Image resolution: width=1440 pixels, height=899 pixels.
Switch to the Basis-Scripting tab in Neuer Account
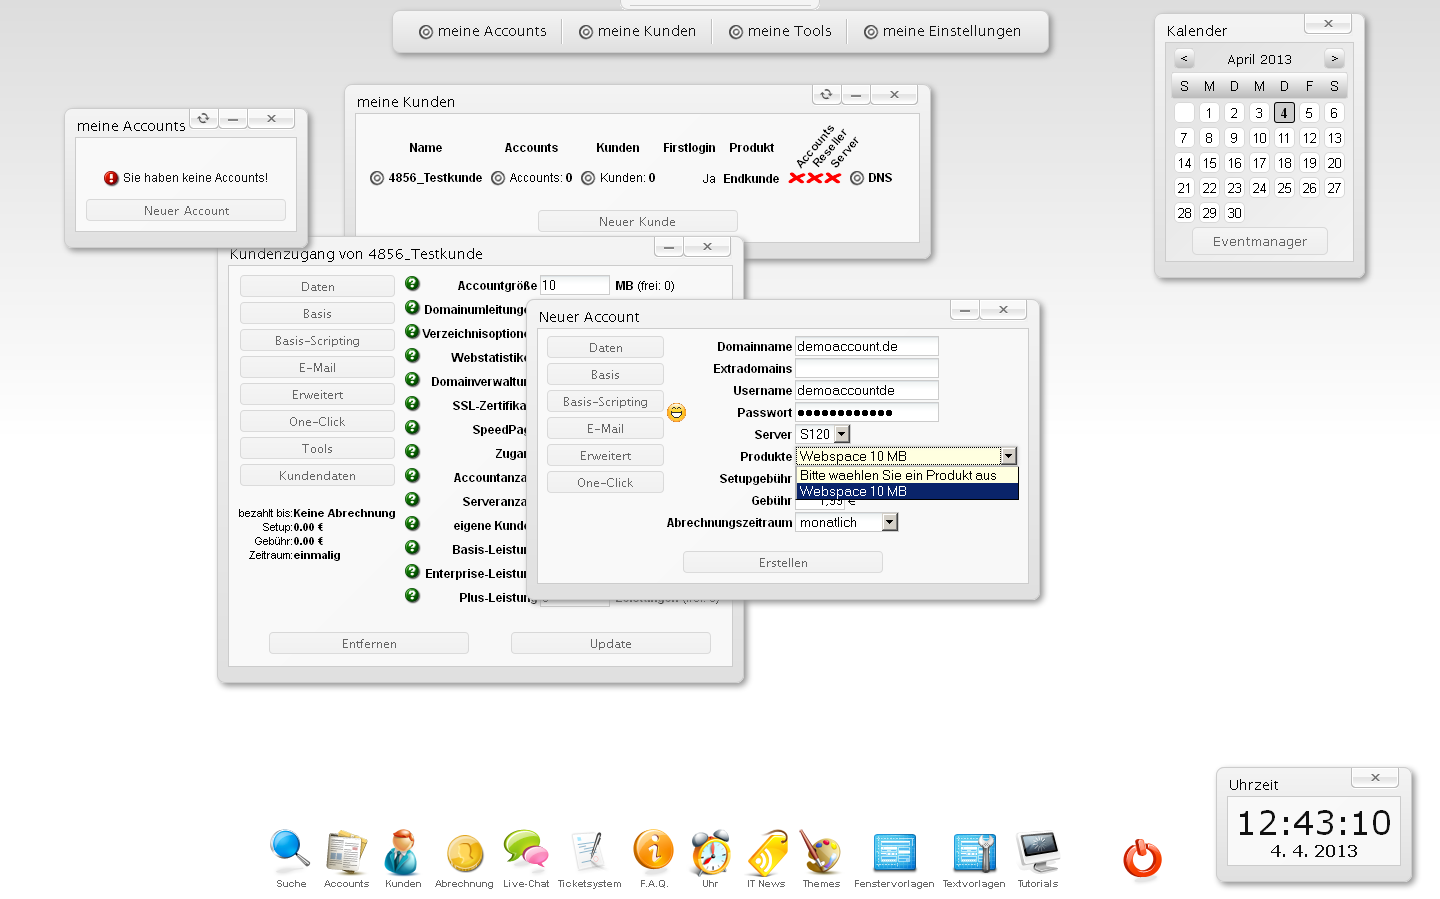tap(604, 401)
